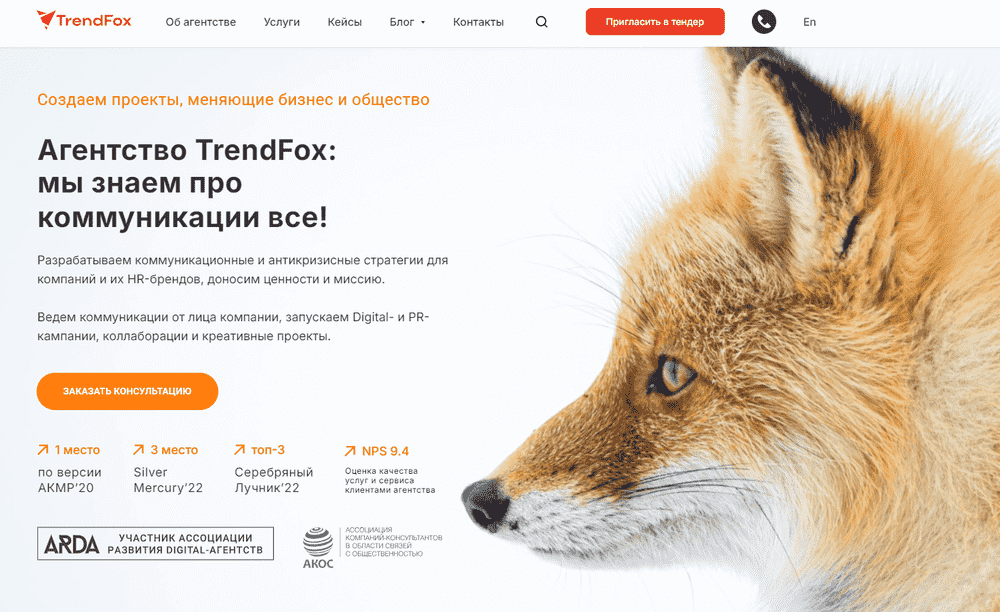This screenshot has width=1000, height=612.
Task: Click the TrendFox fox logo
Action: (x=84, y=20)
